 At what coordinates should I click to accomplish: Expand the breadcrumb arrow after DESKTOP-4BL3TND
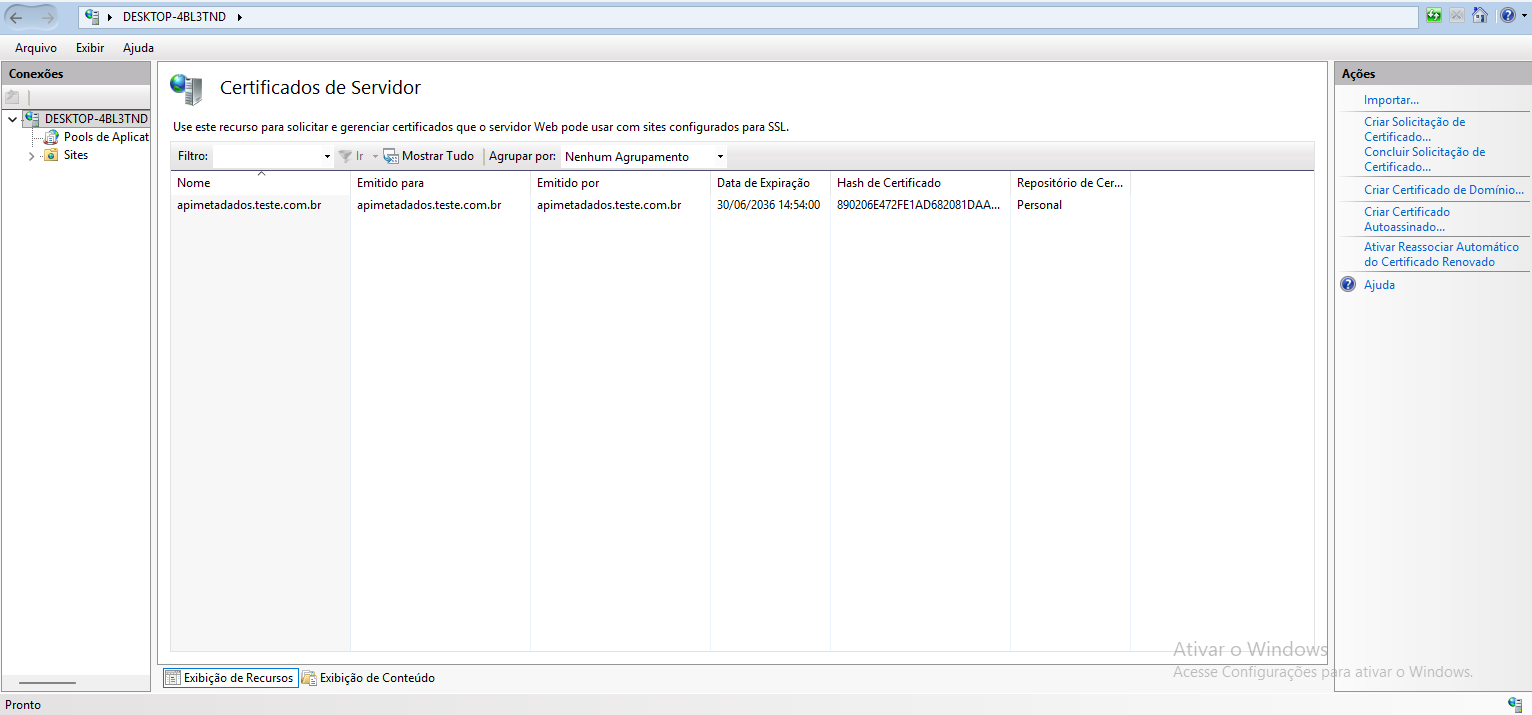tap(240, 17)
